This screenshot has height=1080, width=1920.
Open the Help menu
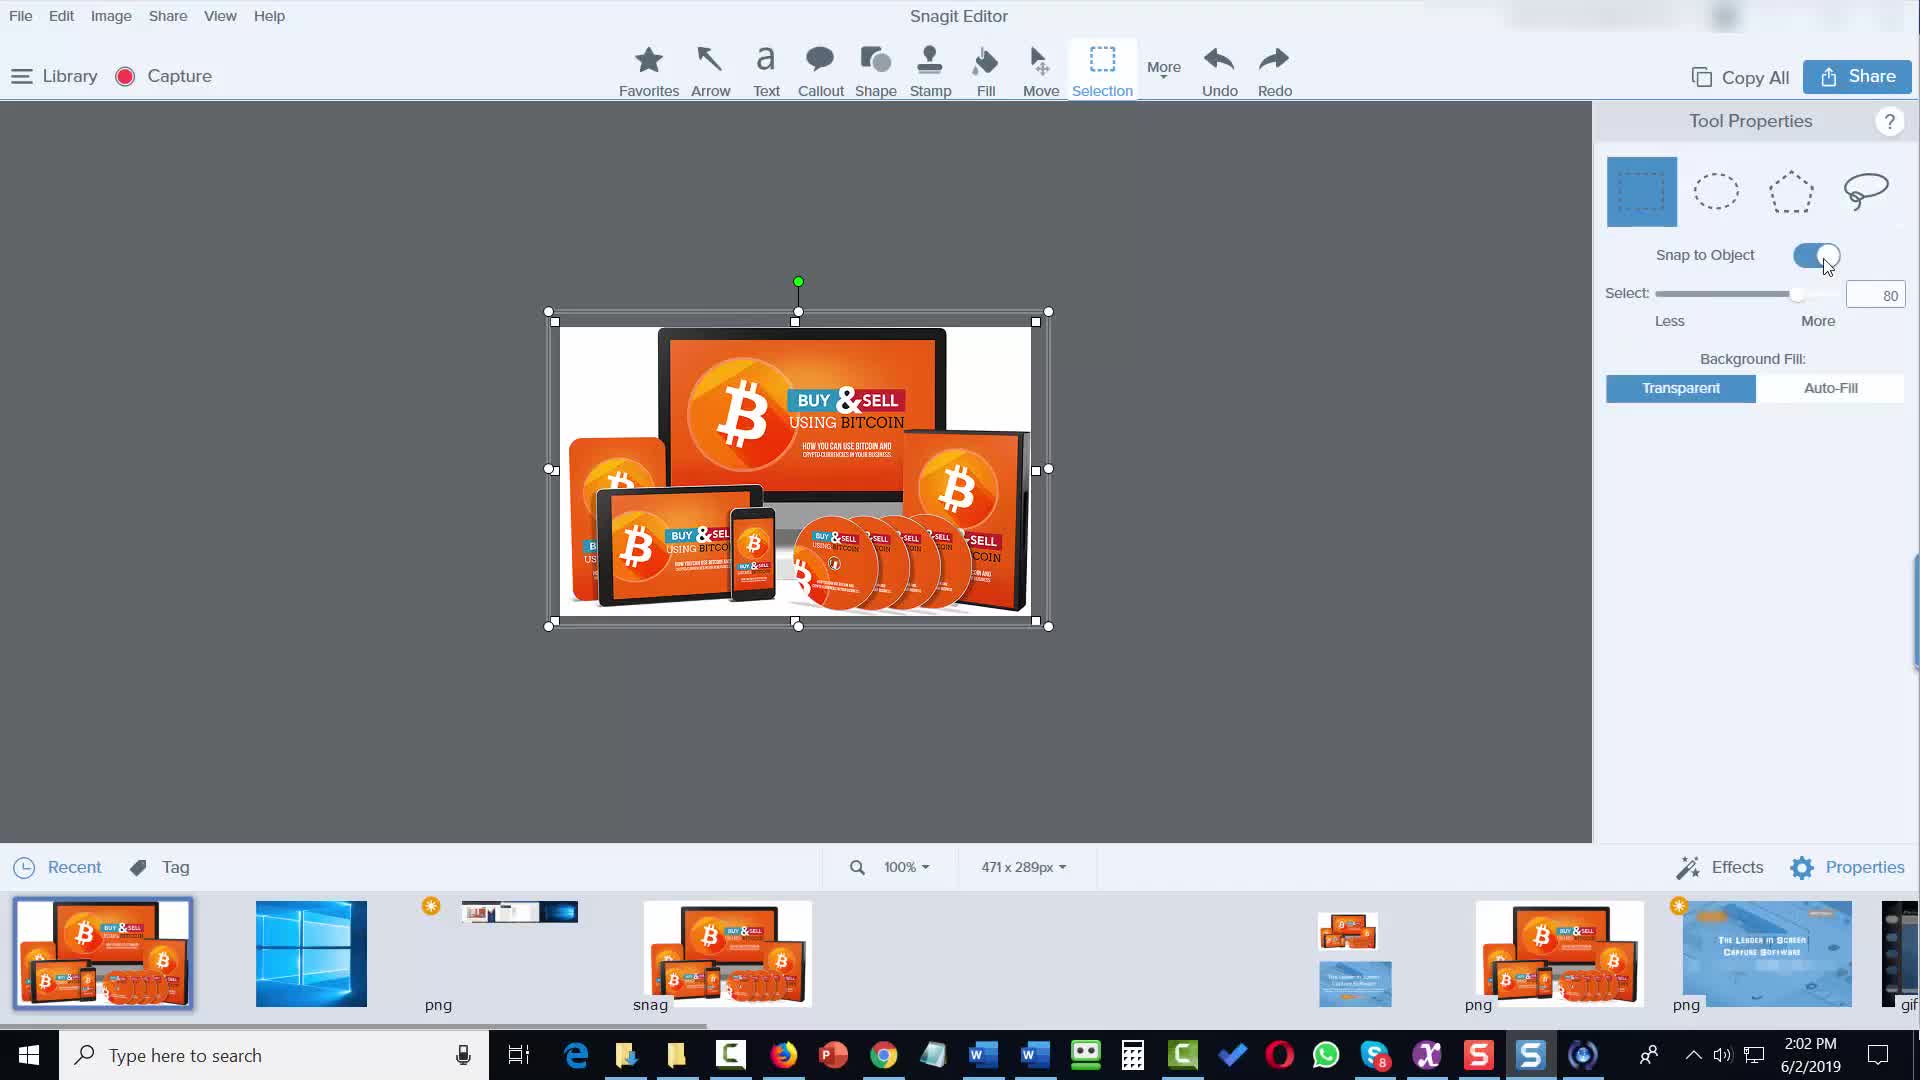pyautogui.click(x=269, y=16)
